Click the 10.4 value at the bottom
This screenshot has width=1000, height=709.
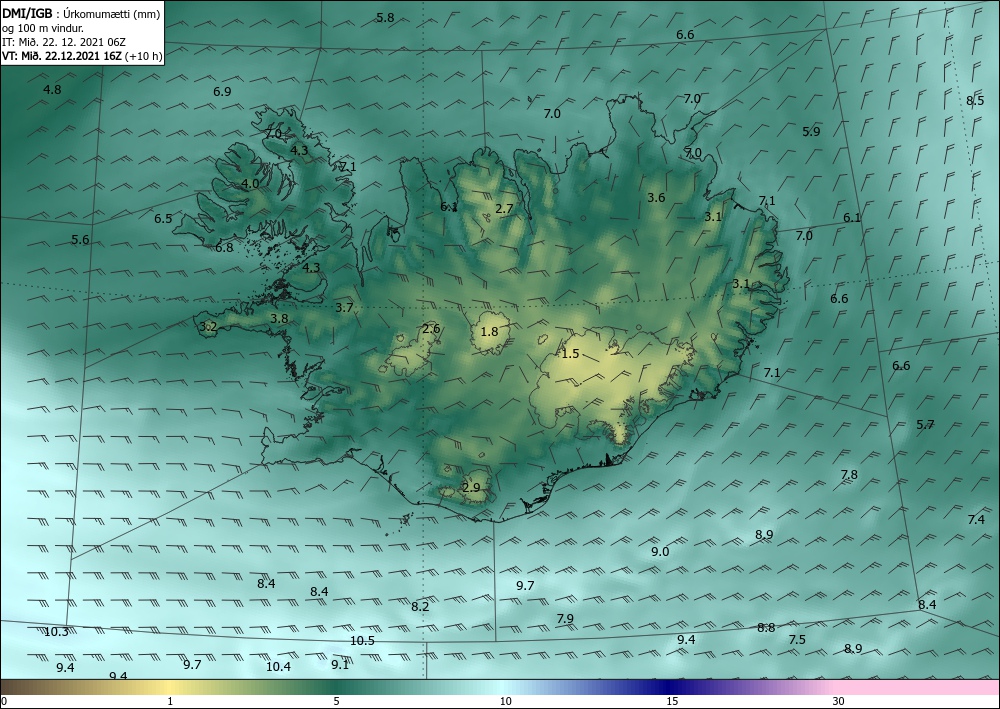click(x=279, y=667)
